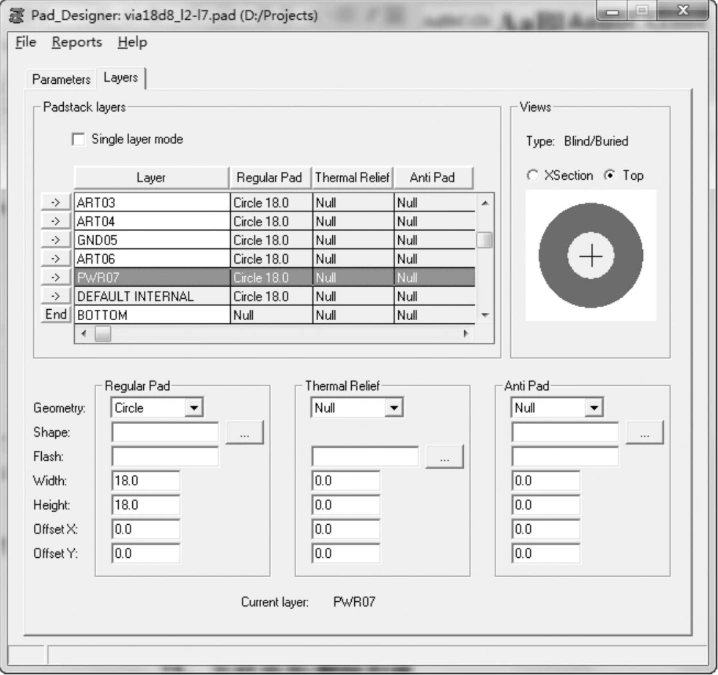Click the Layer column header
The width and height of the screenshot is (718, 675).
pyautogui.click(x=151, y=177)
